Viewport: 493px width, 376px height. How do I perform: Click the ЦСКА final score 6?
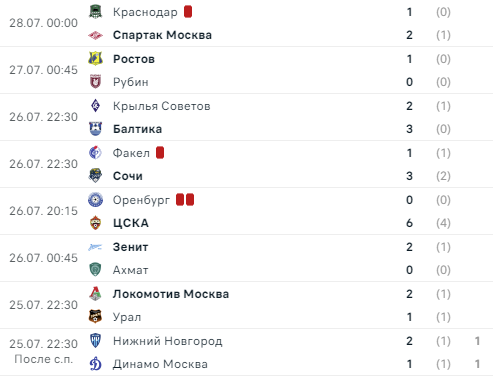coord(409,223)
